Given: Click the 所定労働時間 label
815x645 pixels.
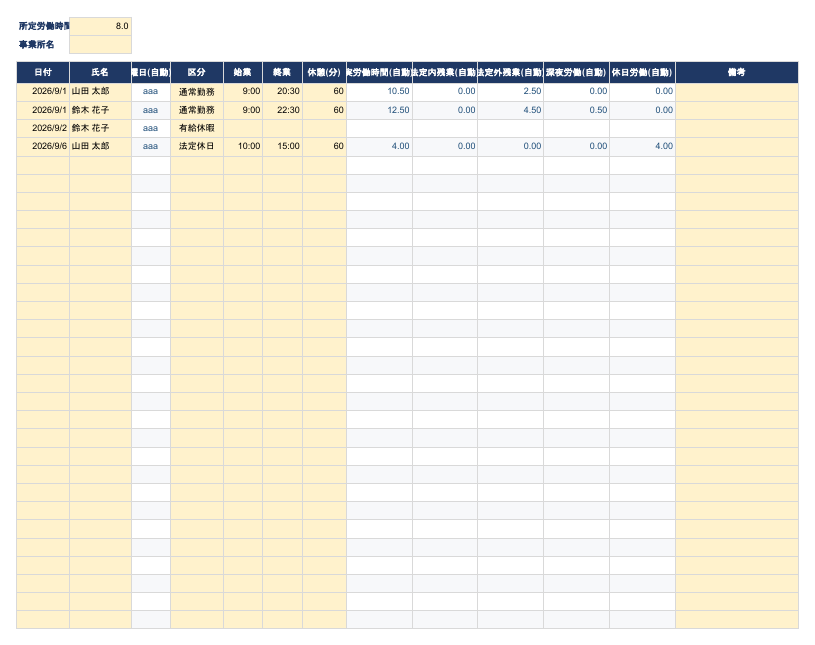Looking at the screenshot, I should 44,26.
